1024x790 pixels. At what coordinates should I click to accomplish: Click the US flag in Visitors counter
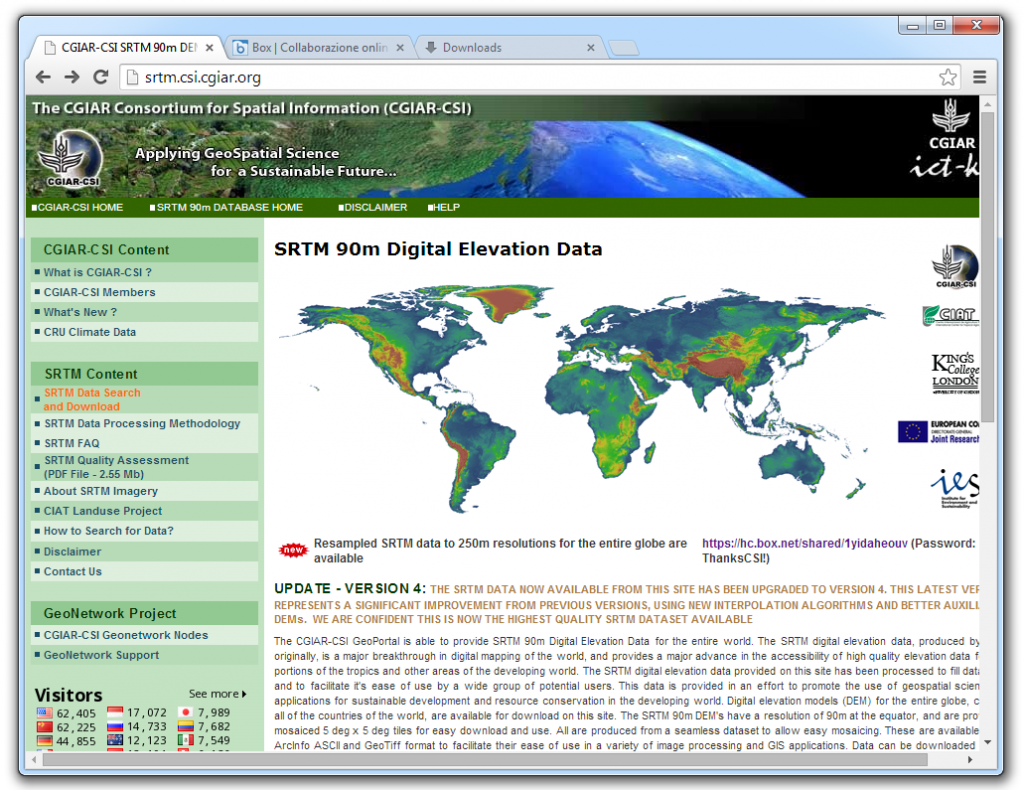(44, 713)
